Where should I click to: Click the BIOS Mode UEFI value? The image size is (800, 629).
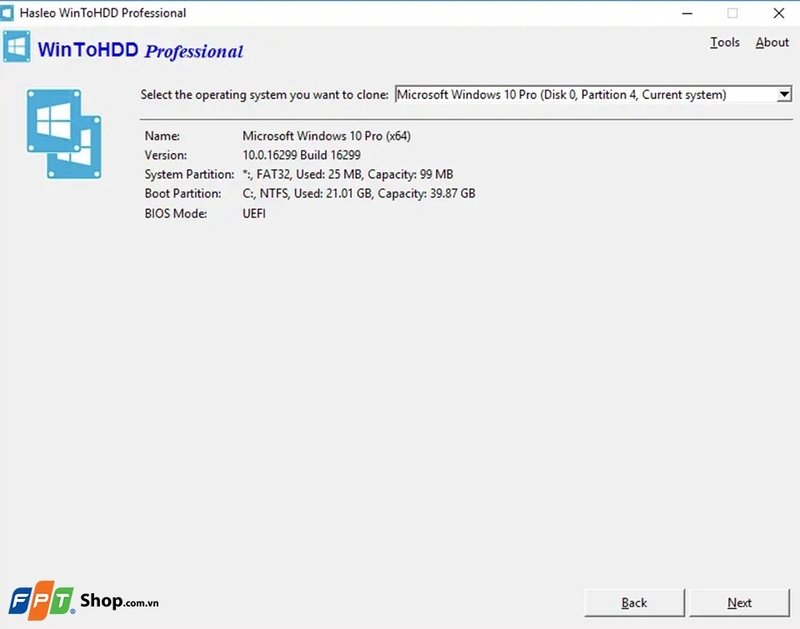(x=252, y=212)
